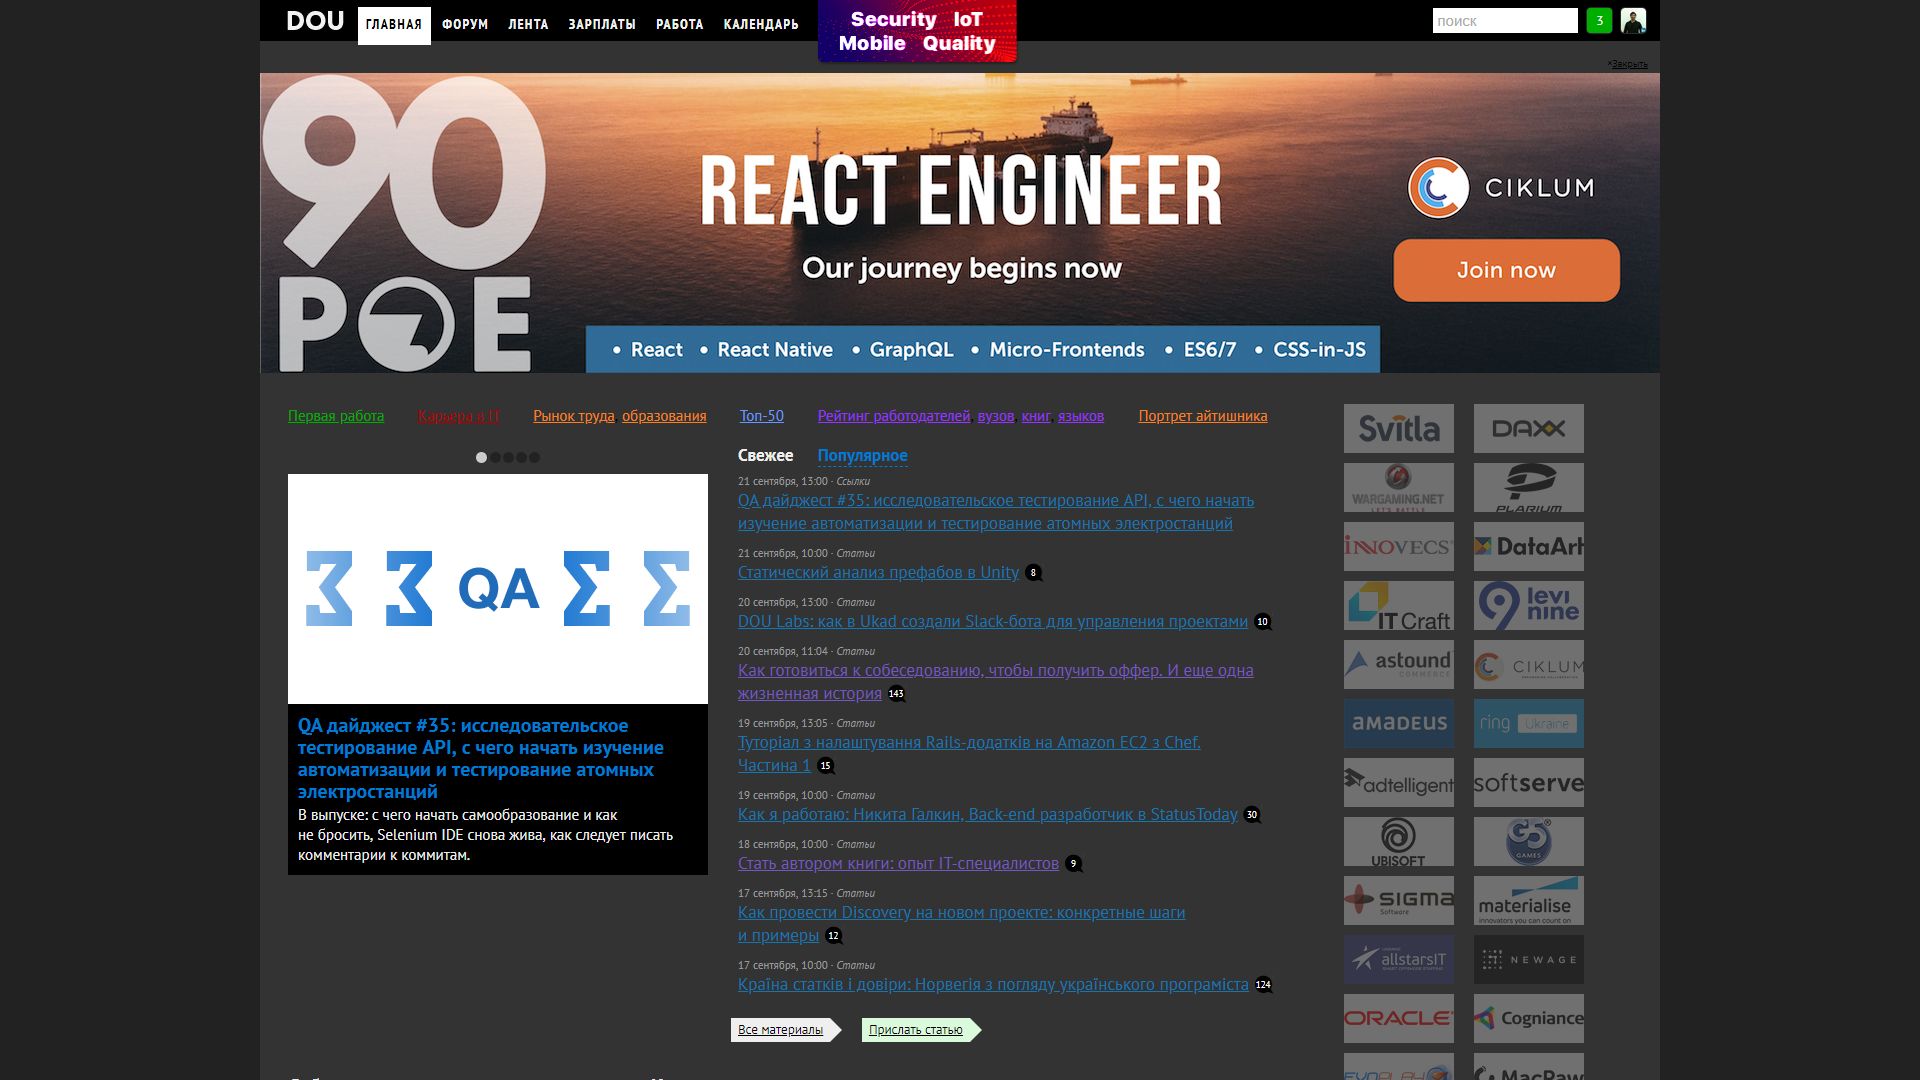The width and height of the screenshot is (1920, 1080).
Task: Switch to the Популярное tab
Action: (862, 456)
